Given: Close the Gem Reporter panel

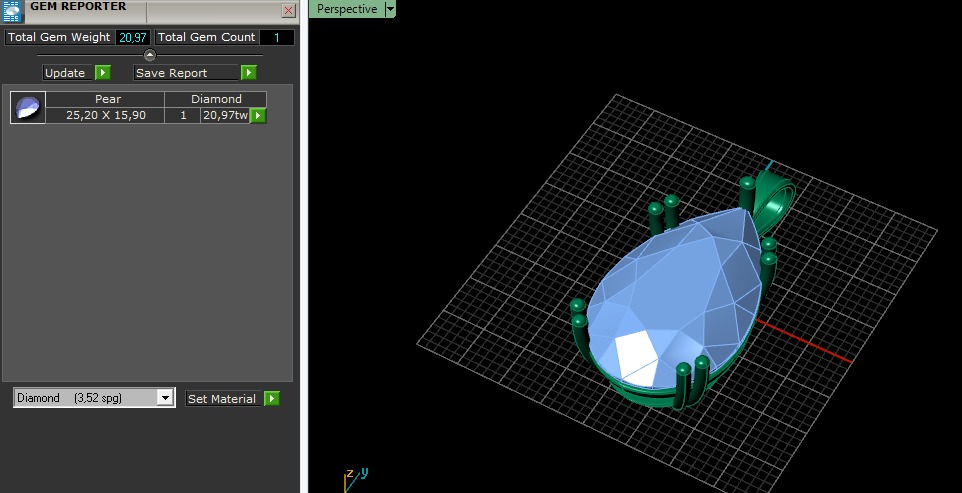Looking at the screenshot, I should (288, 10).
